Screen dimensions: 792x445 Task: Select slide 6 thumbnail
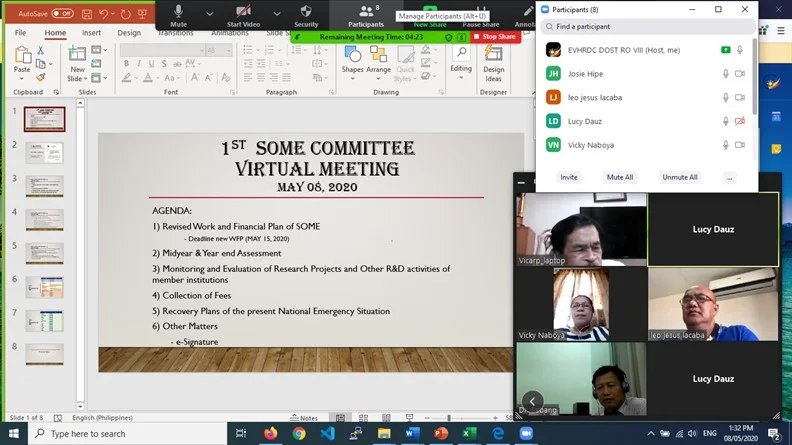point(44,287)
